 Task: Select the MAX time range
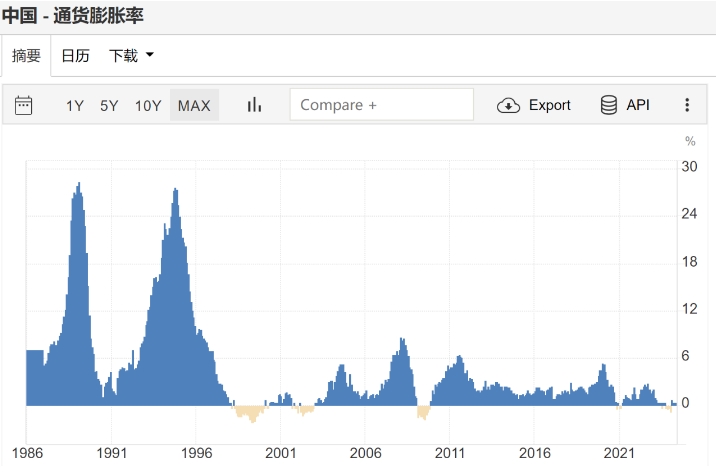click(x=194, y=105)
